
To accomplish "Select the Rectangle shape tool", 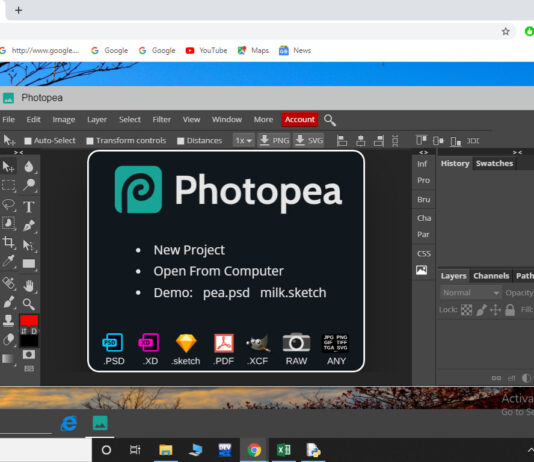I will coord(29,264).
